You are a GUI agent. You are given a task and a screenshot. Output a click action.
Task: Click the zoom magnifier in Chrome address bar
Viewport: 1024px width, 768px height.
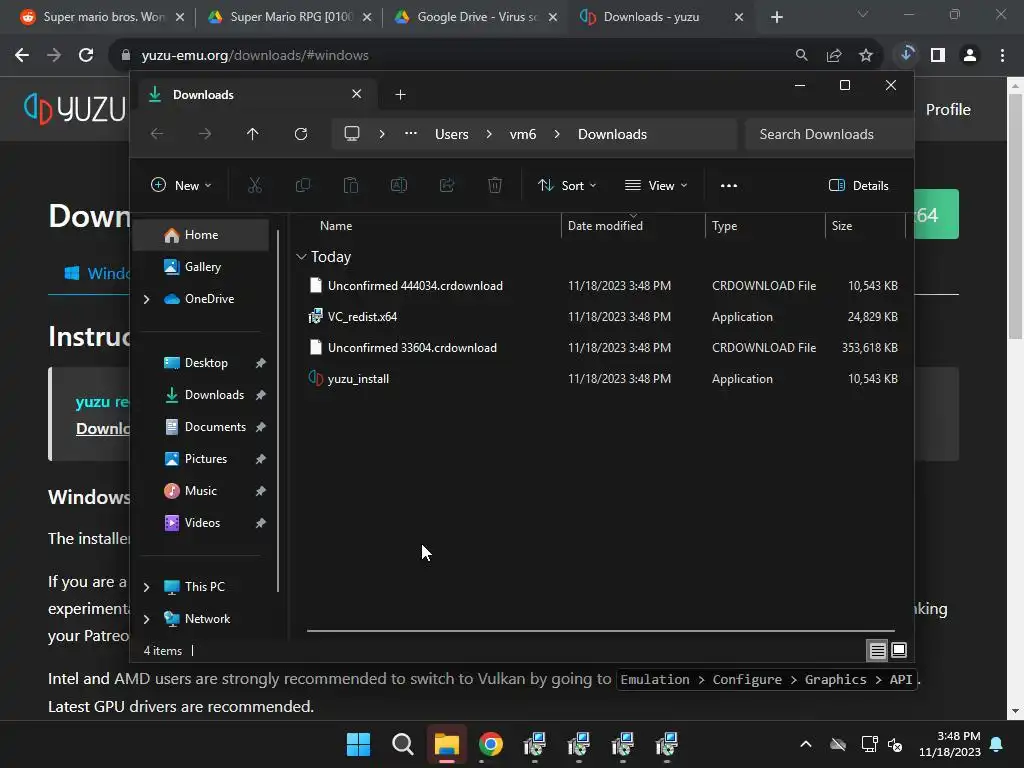tap(801, 56)
